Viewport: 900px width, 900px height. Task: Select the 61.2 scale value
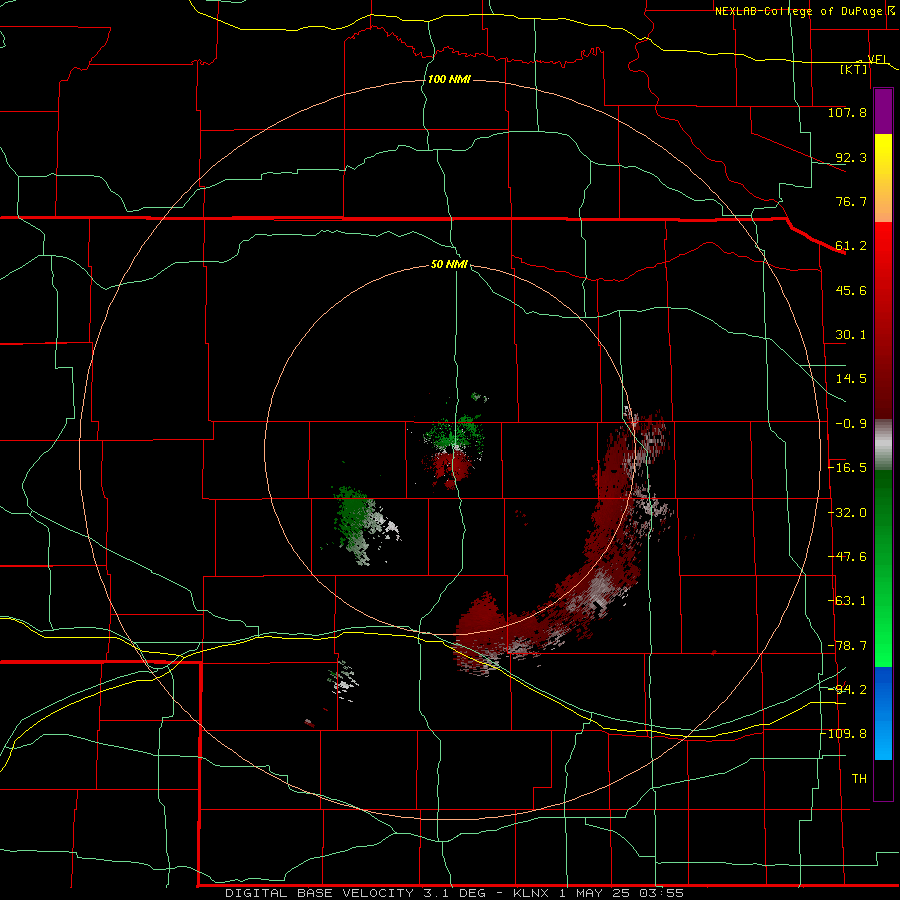[x=851, y=246]
